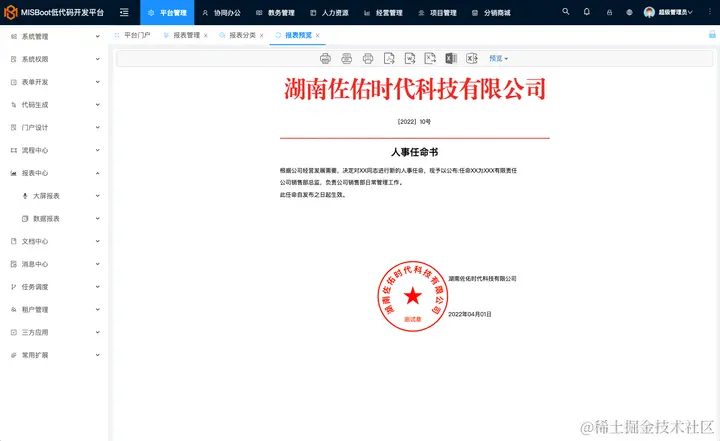Click the 系统管理 sidebar icon
The image size is (720, 441).
[14, 36]
